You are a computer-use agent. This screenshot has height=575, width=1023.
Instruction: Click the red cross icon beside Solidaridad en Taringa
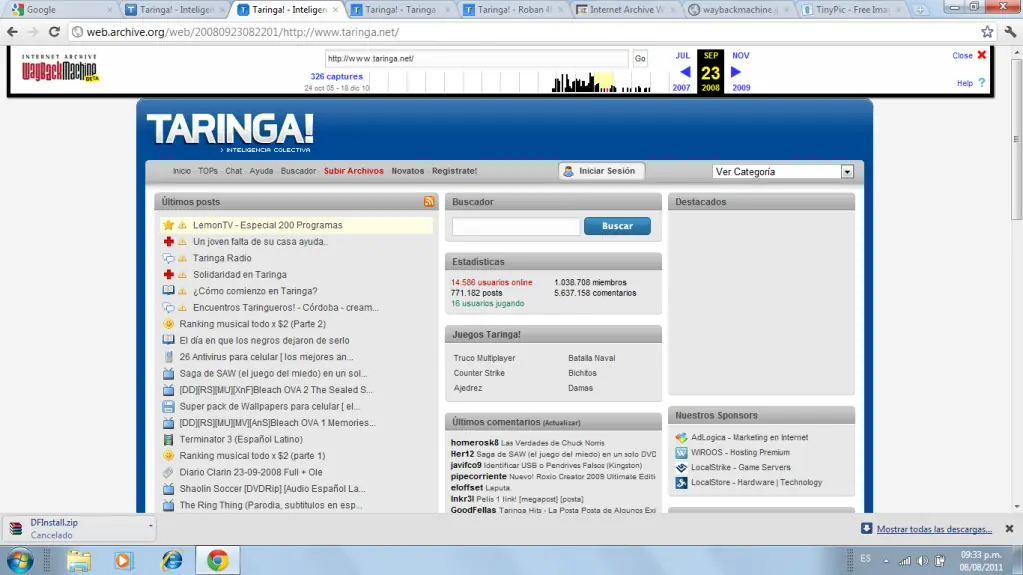click(x=168, y=275)
